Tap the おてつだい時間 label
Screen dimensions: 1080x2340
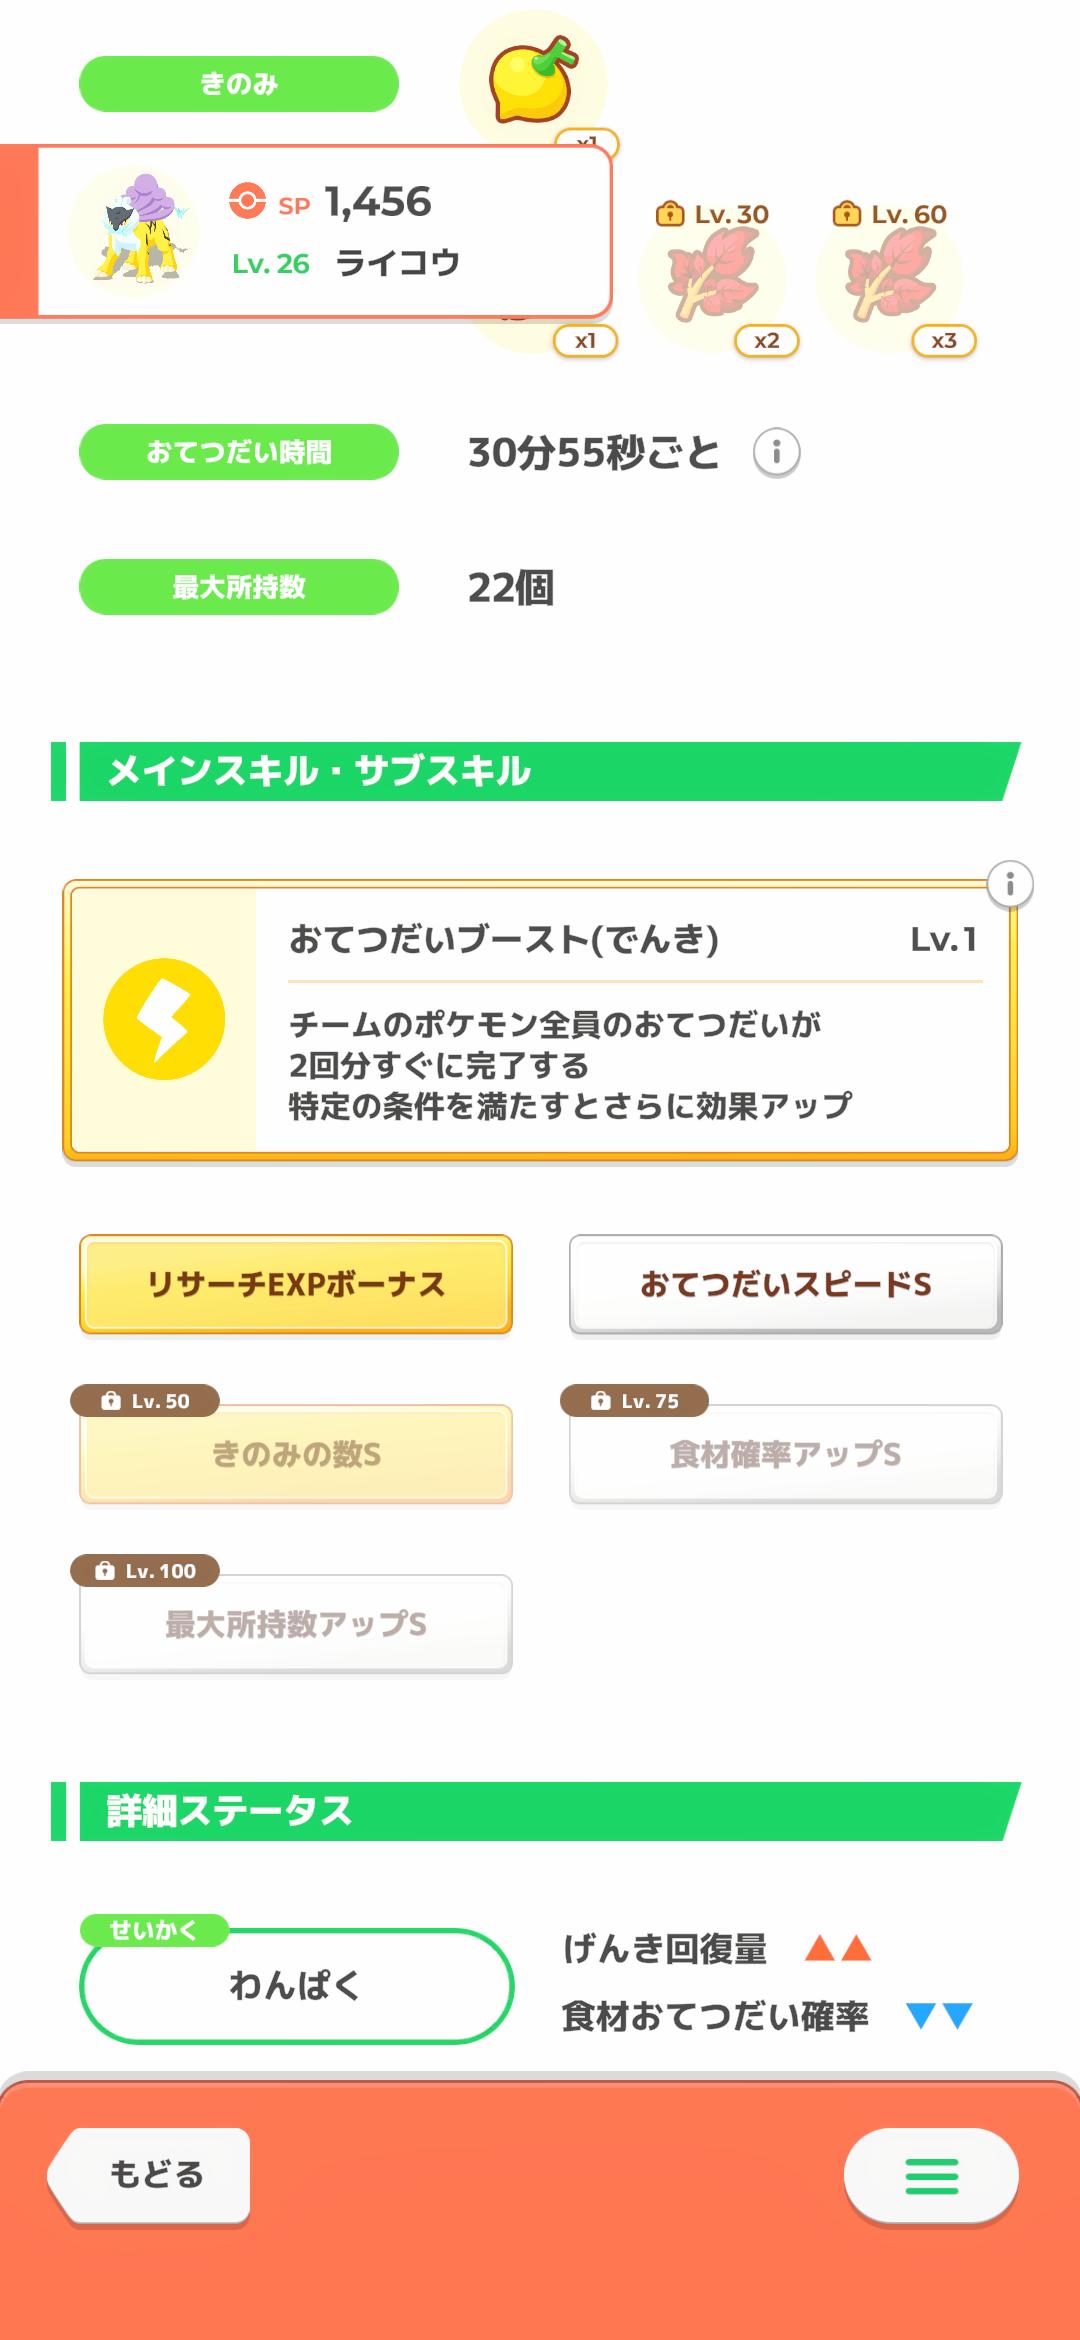[x=239, y=452]
